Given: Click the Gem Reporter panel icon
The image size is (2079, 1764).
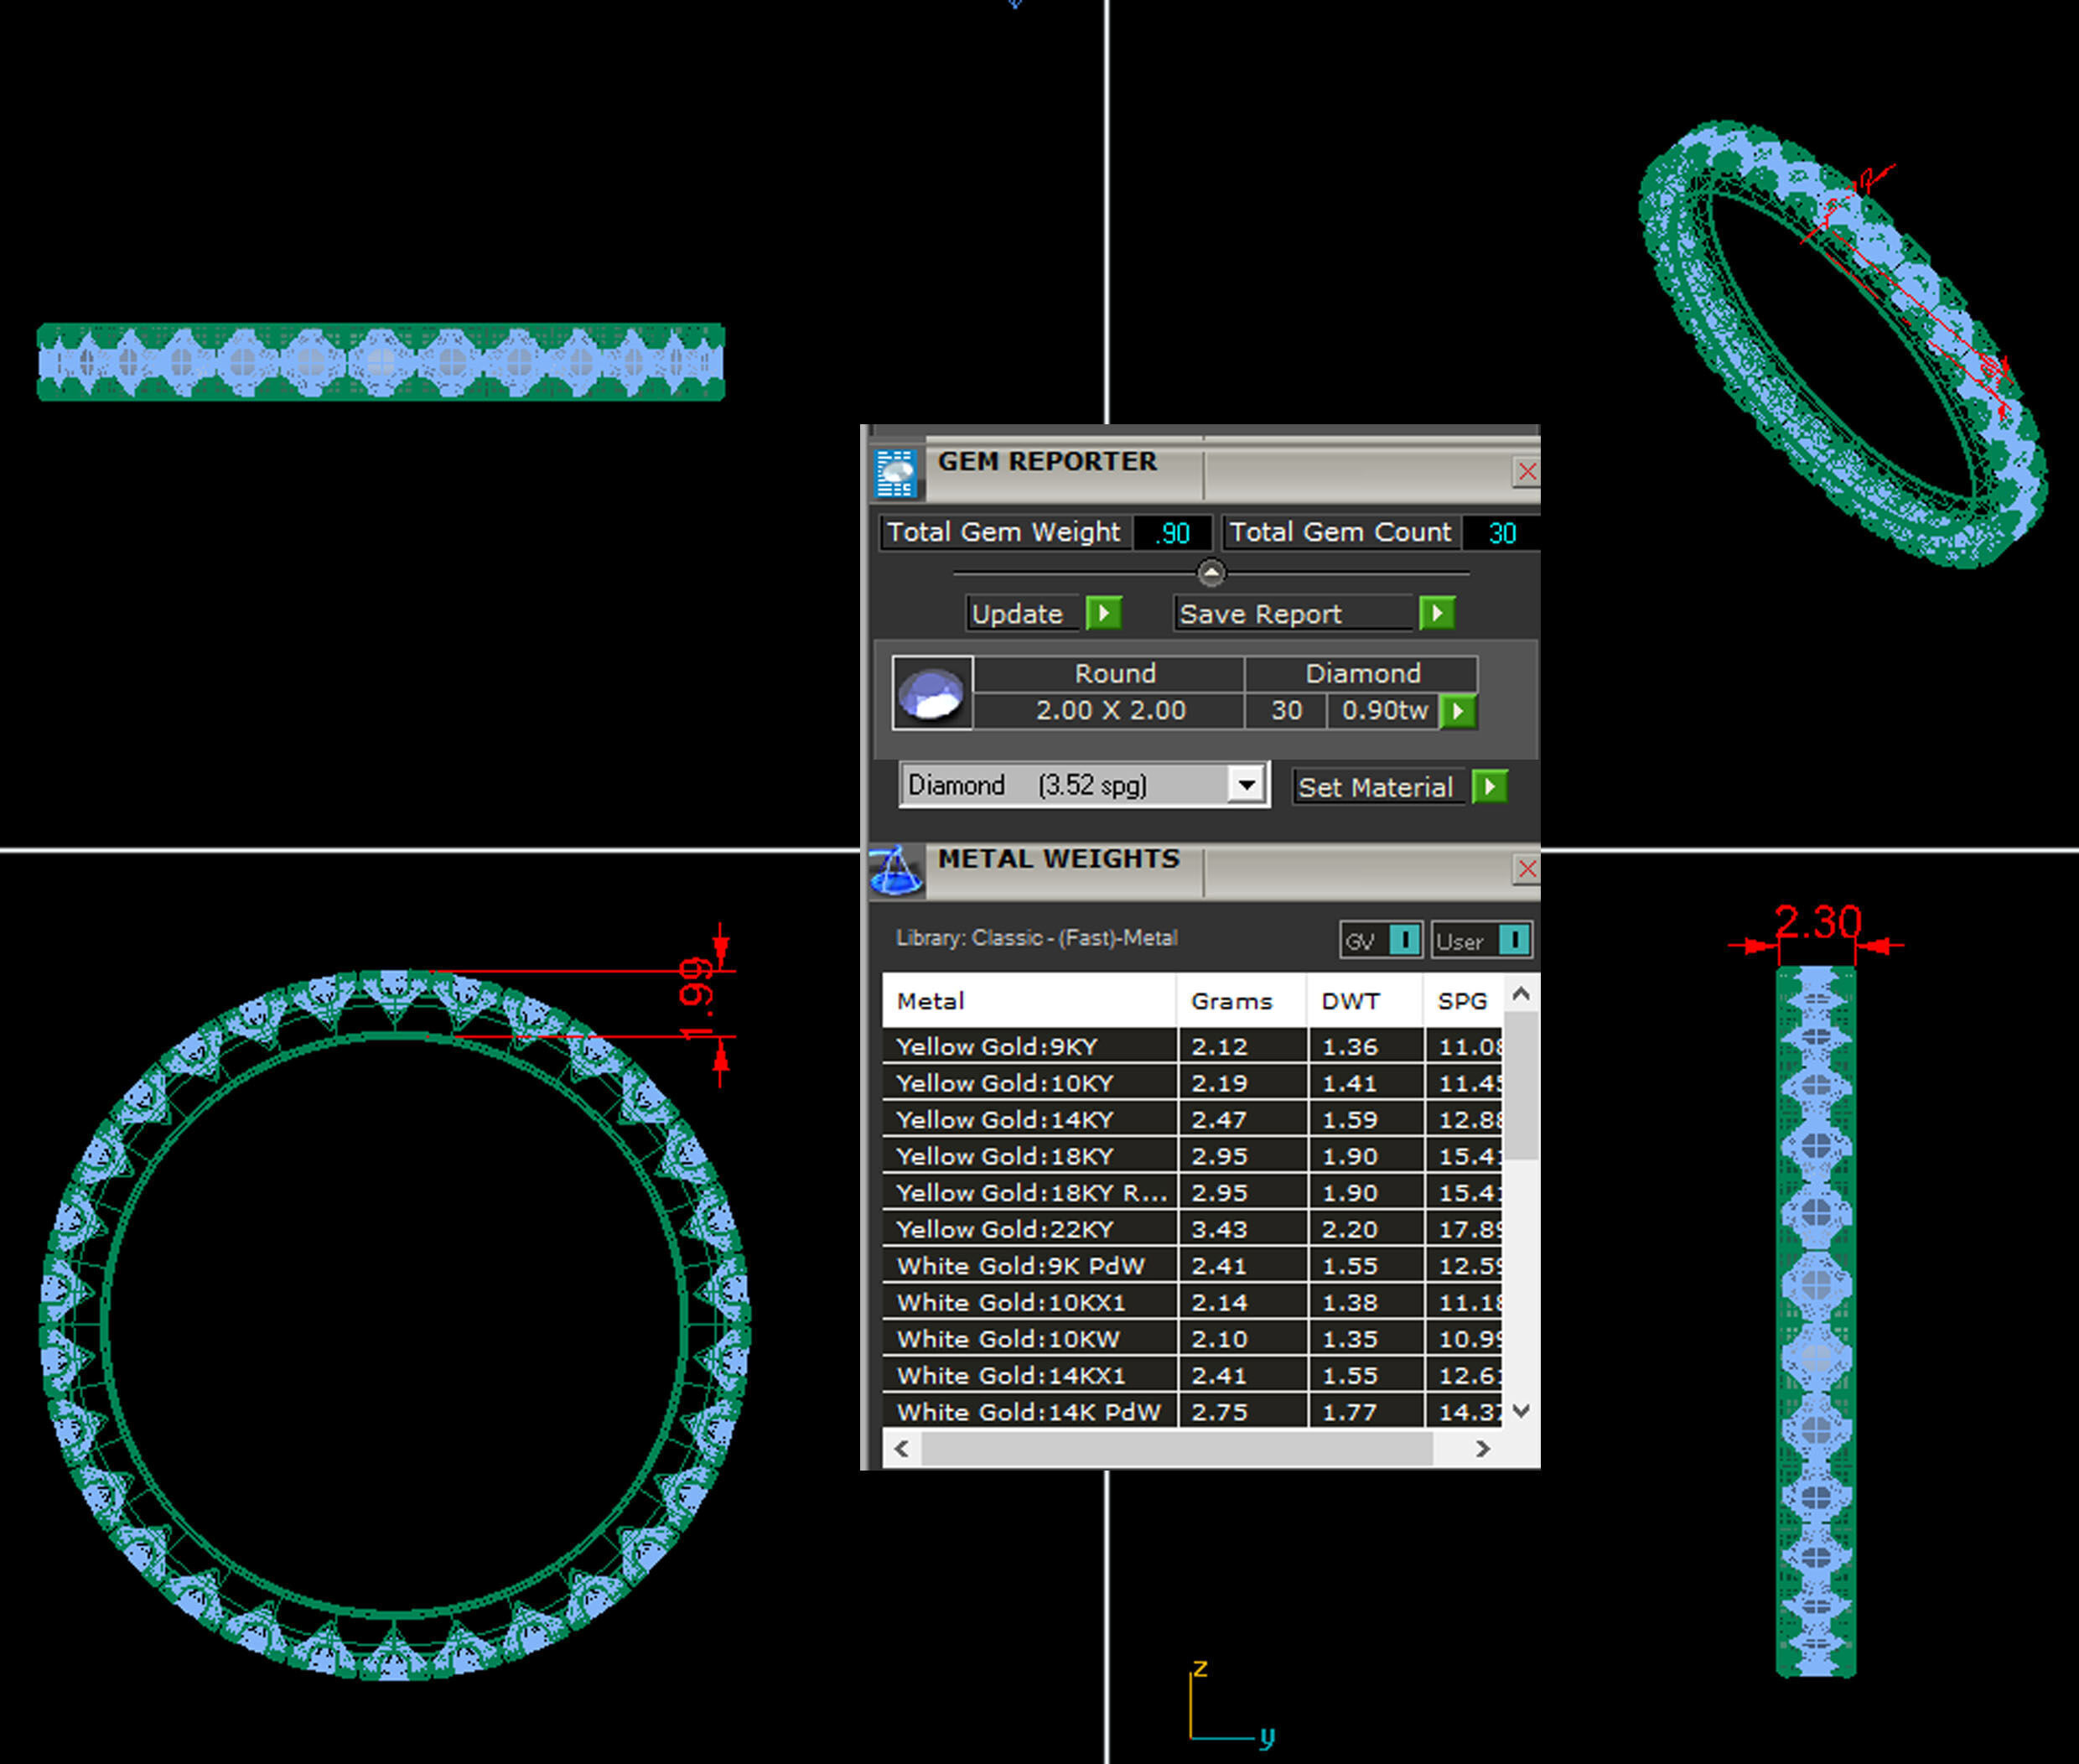Looking at the screenshot, I should click(895, 472).
